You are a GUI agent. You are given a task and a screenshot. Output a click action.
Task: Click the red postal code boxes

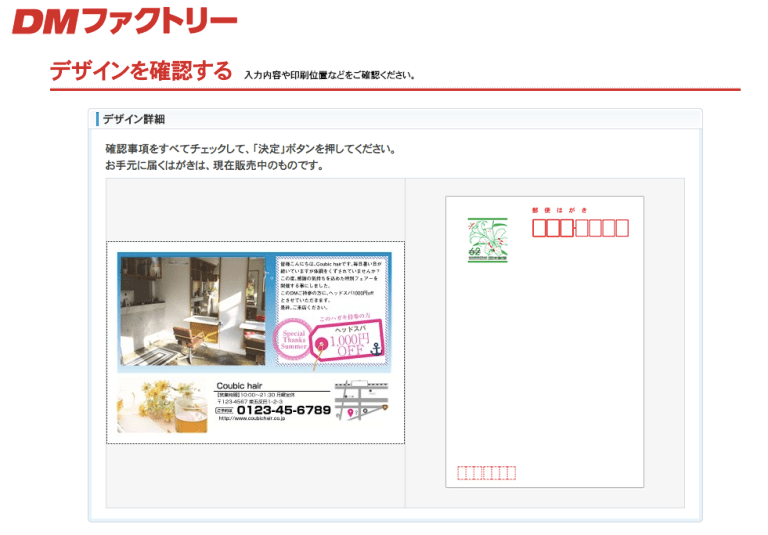[x=580, y=228]
